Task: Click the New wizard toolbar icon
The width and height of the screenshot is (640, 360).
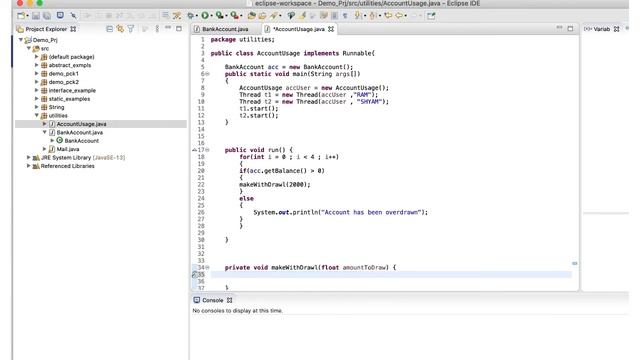Action: tap(21, 16)
